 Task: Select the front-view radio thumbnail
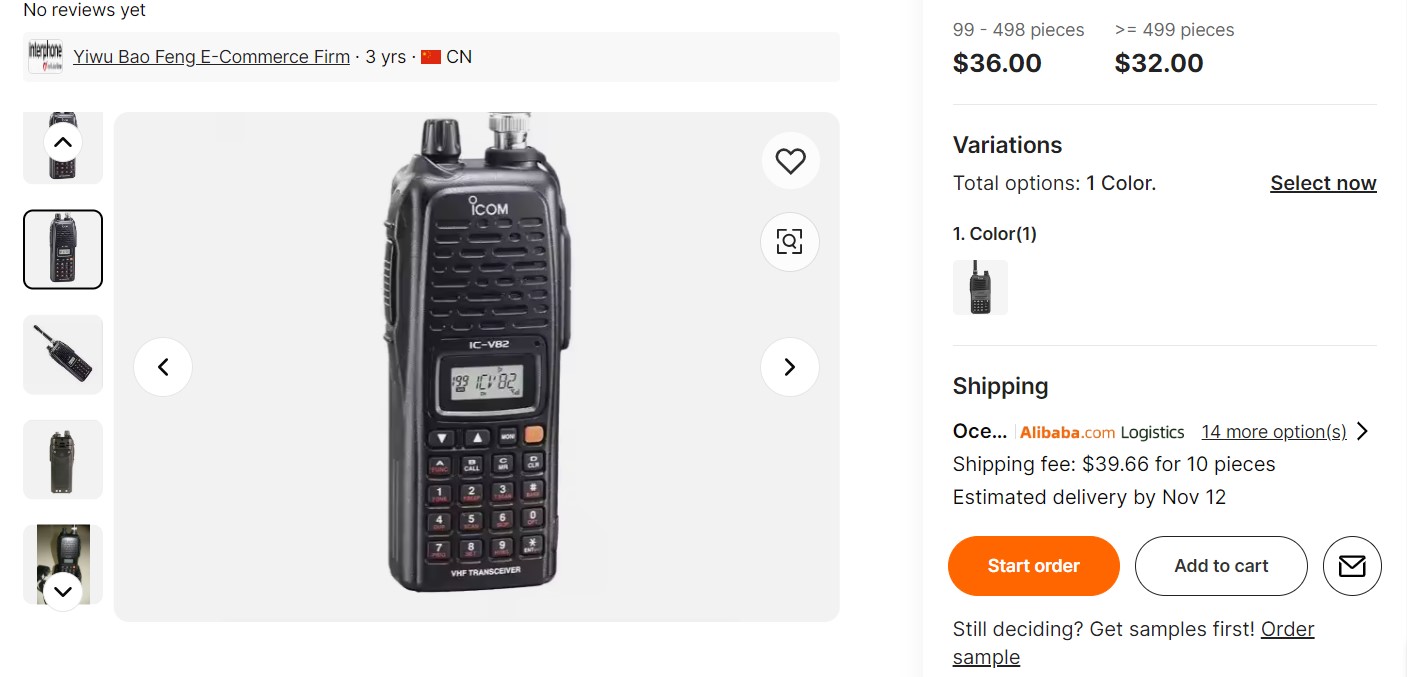[63, 249]
